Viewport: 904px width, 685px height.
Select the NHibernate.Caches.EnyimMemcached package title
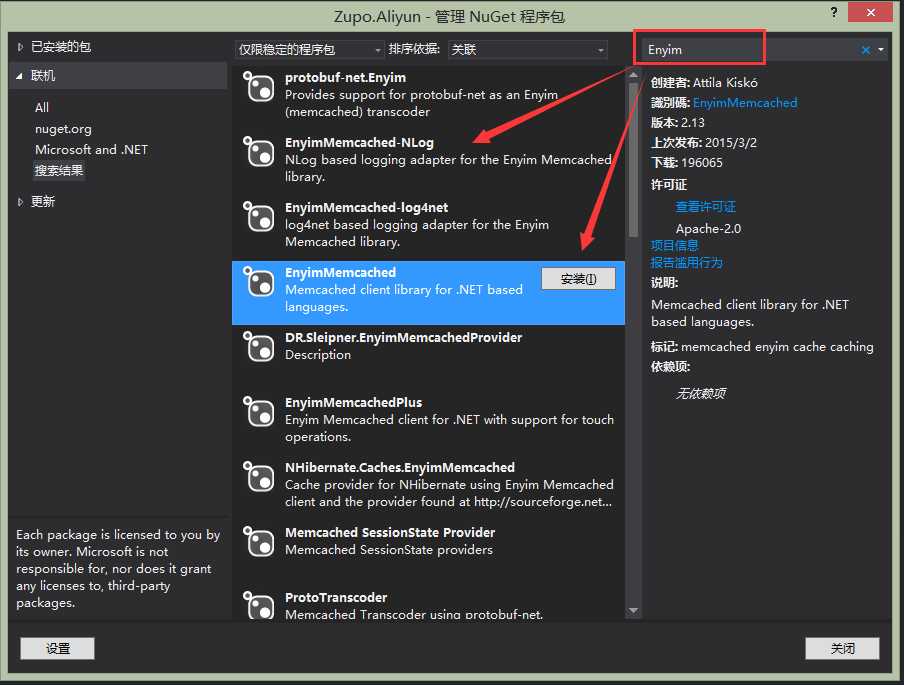point(400,468)
